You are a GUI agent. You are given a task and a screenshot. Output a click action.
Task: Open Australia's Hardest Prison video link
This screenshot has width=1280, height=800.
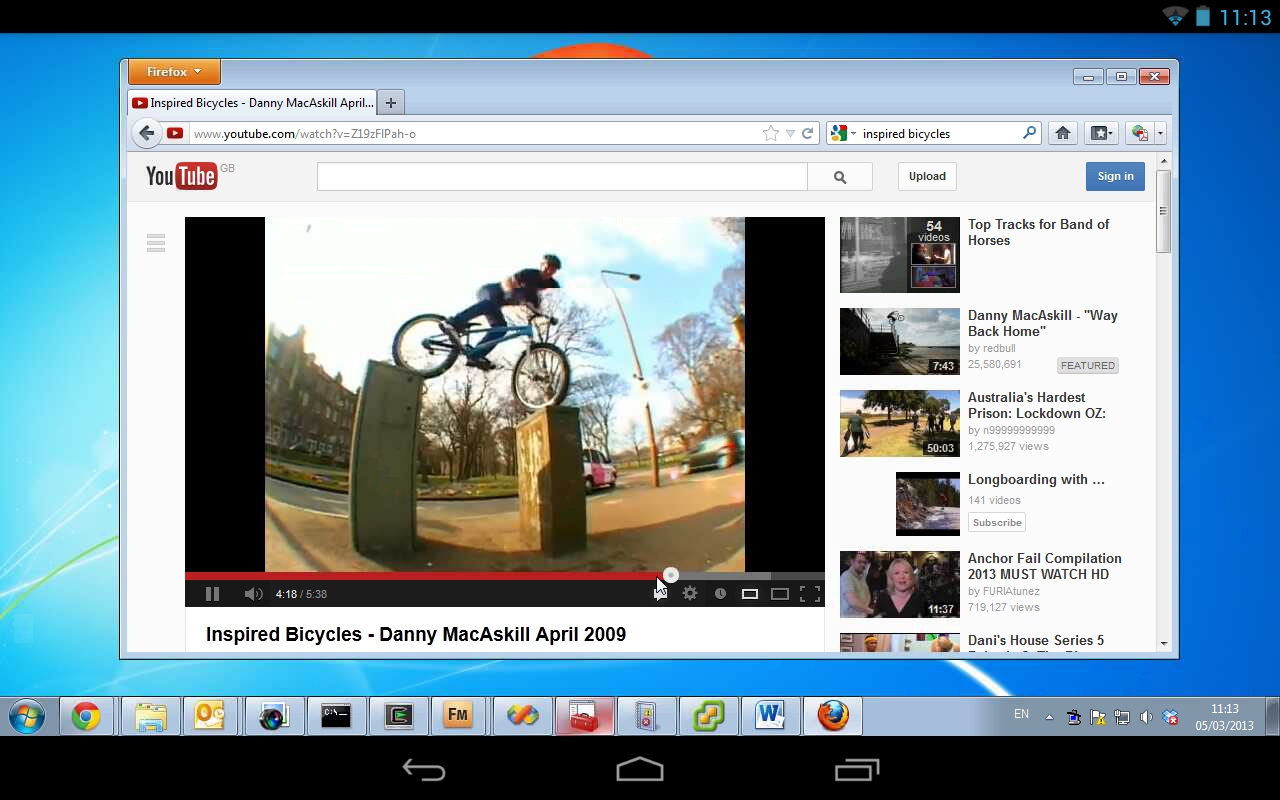pos(1037,405)
